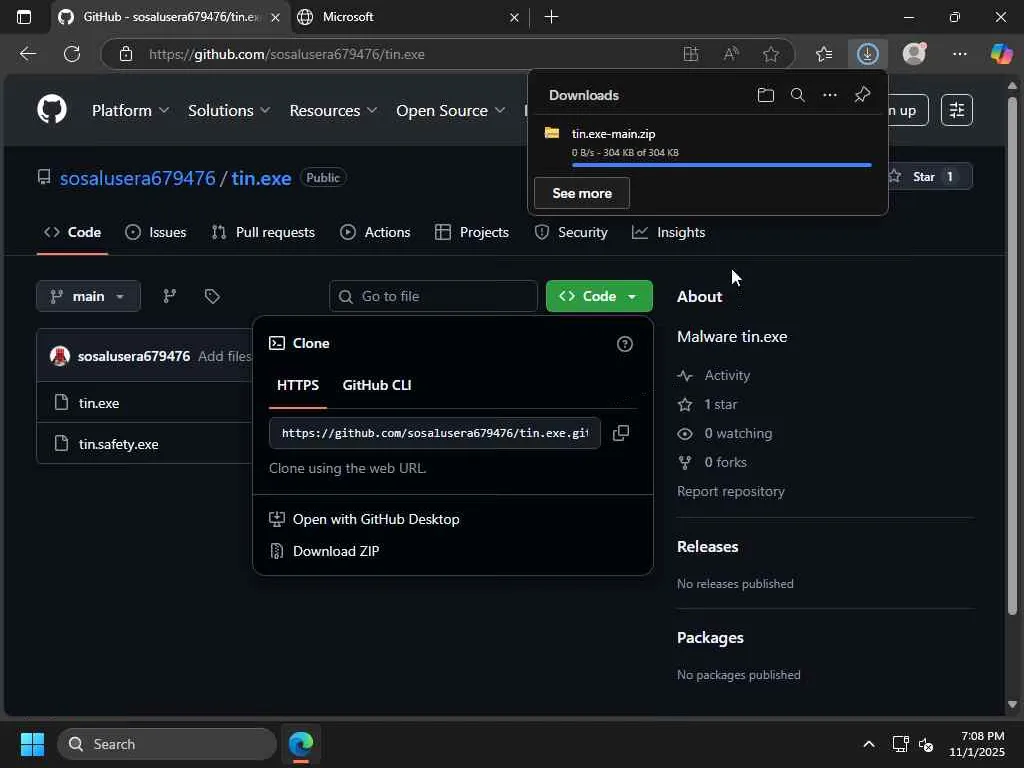1024x768 pixels.
Task: Close the Microsoft tab
Action: (x=514, y=17)
